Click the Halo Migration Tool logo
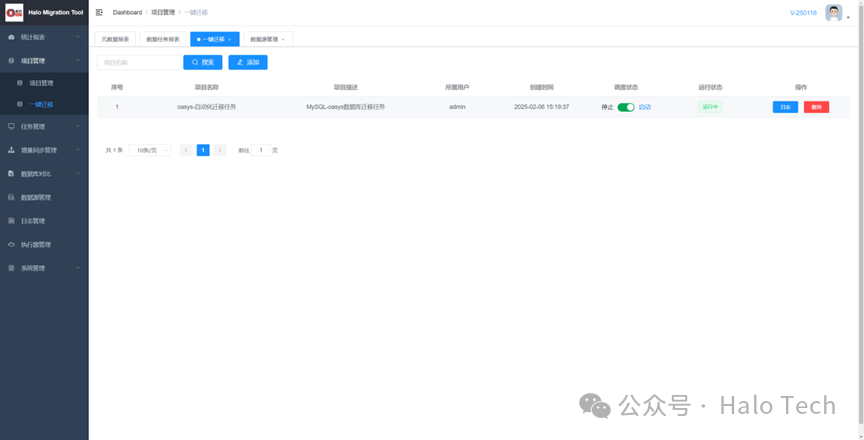The width and height of the screenshot is (864, 440). [x=14, y=12]
